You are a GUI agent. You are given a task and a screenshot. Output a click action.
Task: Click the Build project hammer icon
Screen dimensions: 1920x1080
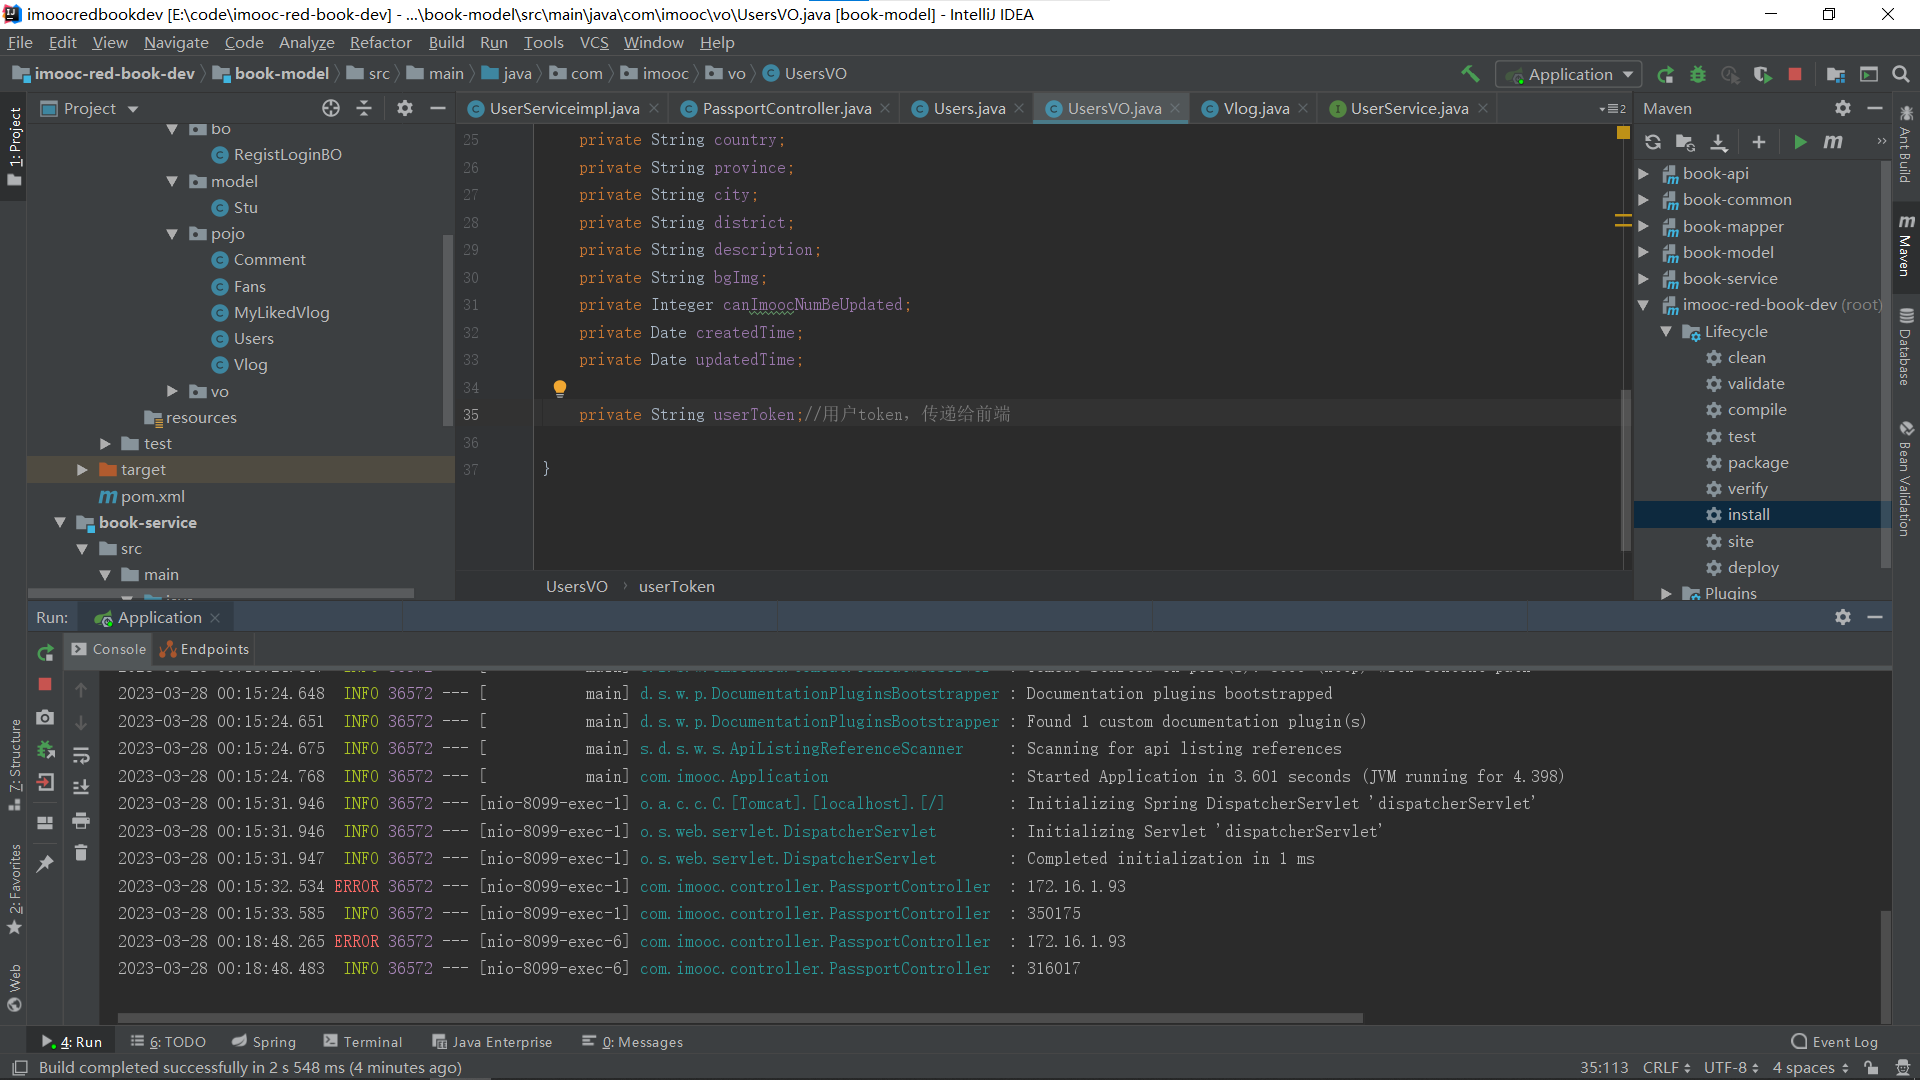[1470, 74]
